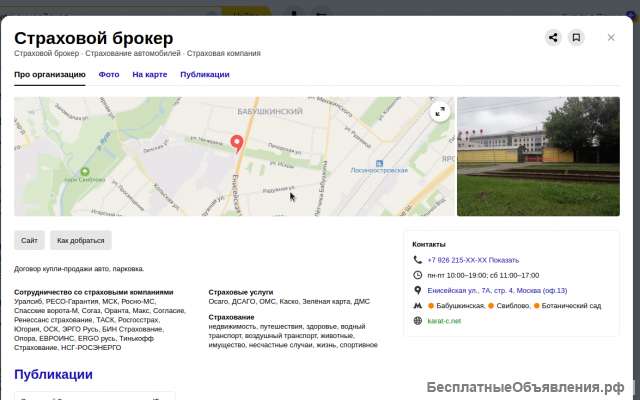The image size is (640, 400).
Task: Click the Лосиноостровская station icon on map
Action: (x=379, y=163)
